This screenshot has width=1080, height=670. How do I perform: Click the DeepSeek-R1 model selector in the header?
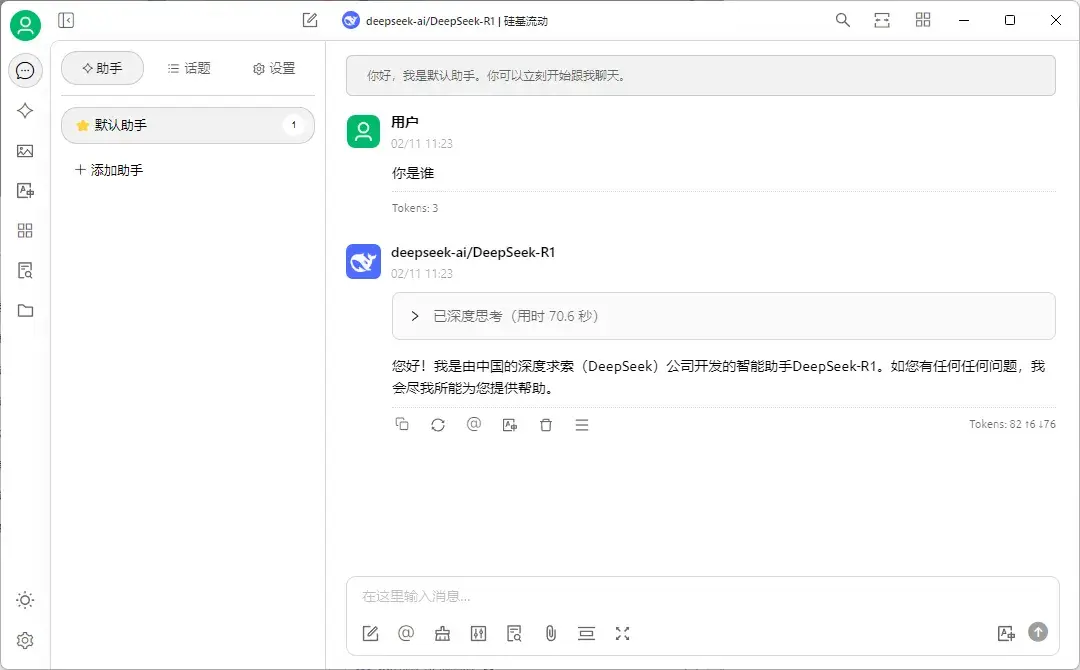click(x=445, y=21)
